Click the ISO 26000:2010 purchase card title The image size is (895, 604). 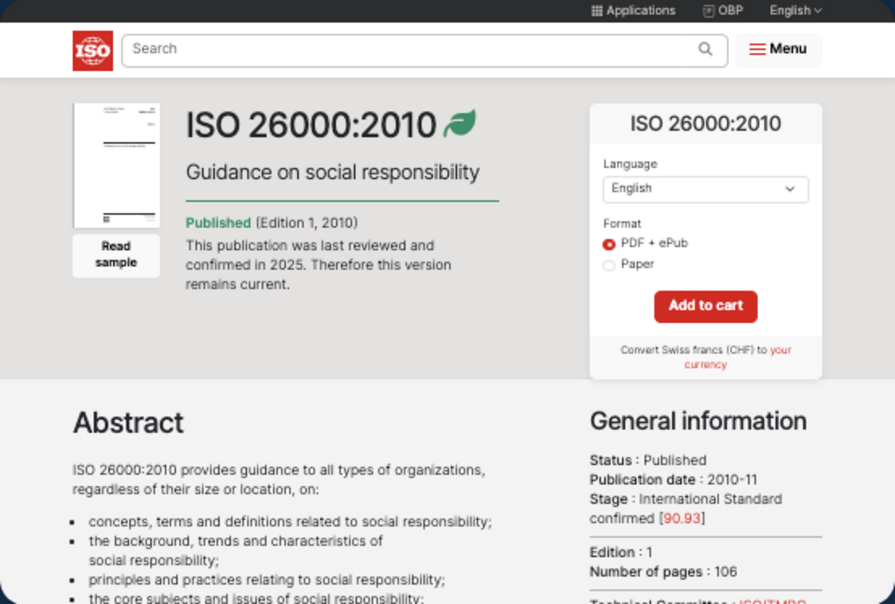(x=705, y=124)
